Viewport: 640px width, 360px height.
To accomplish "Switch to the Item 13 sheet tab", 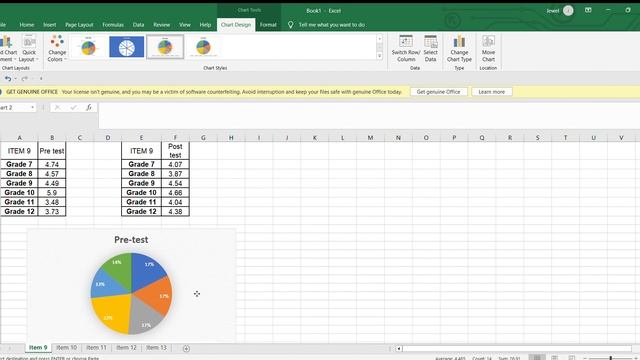I will coord(156,348).
